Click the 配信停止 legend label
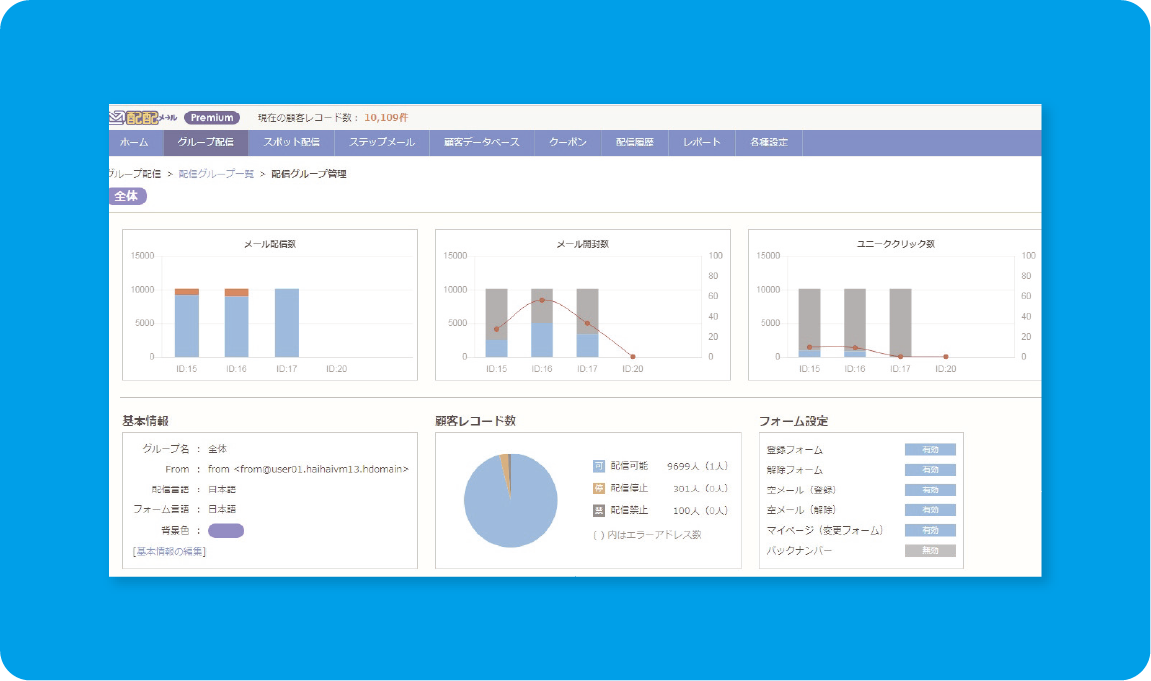 pos(629,488)
